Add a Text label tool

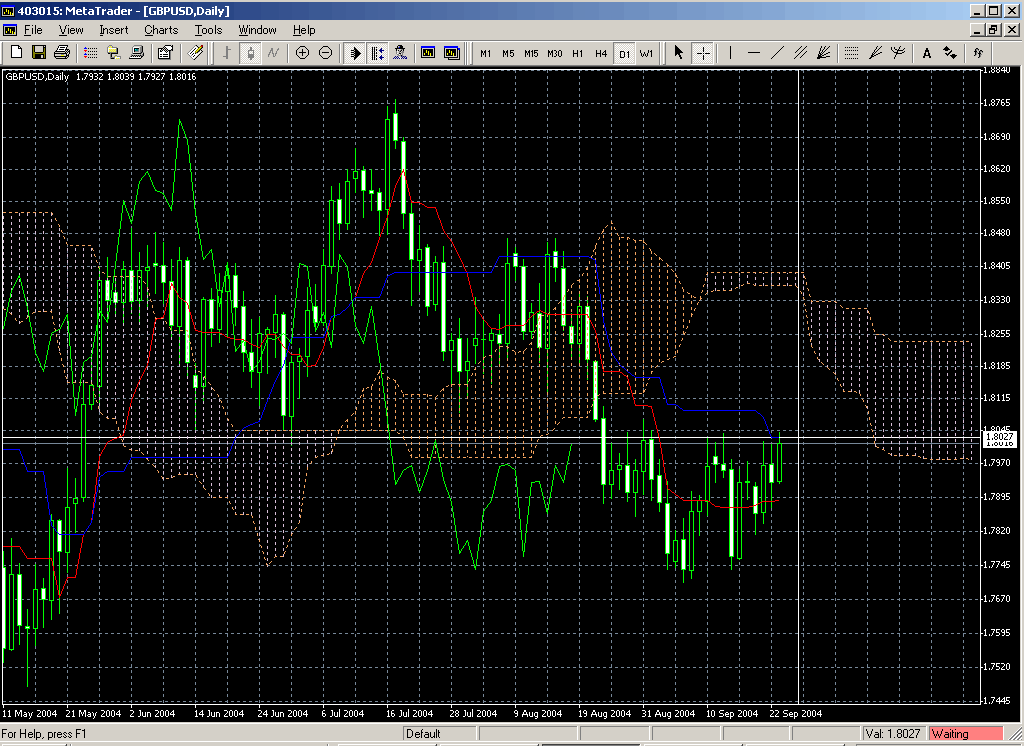[x=927, y=53]
